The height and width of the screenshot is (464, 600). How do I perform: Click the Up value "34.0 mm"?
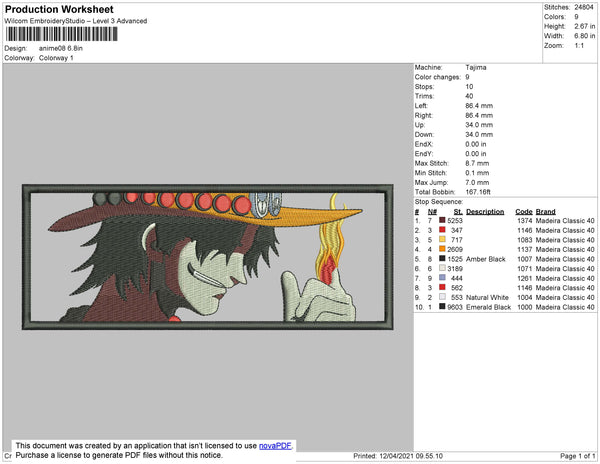(479, 125)
